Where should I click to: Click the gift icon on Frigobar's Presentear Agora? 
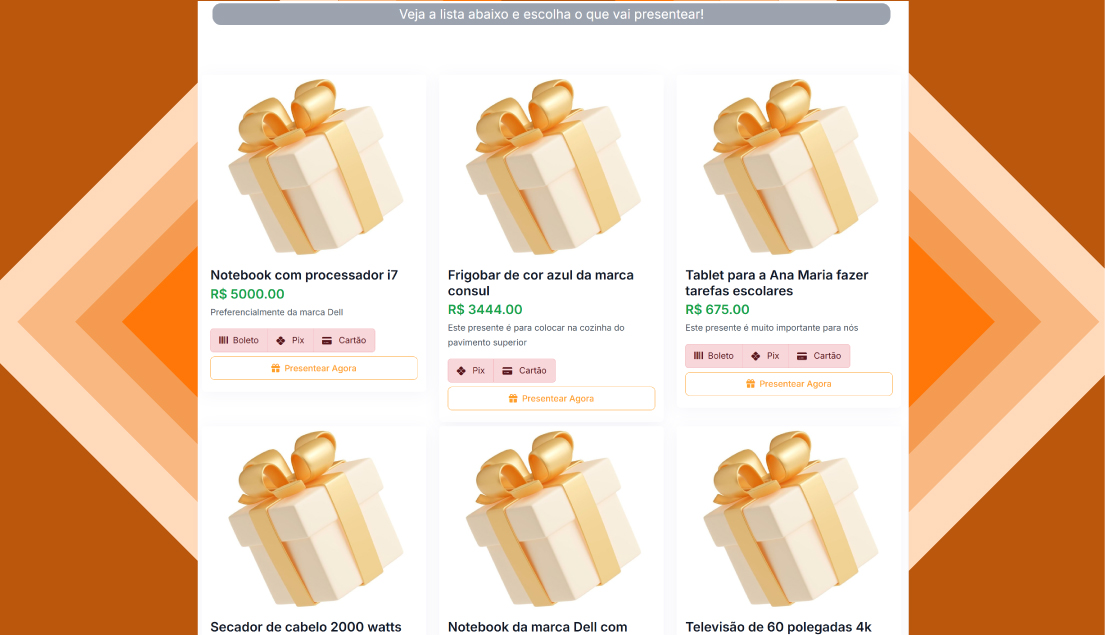(513, 399)
